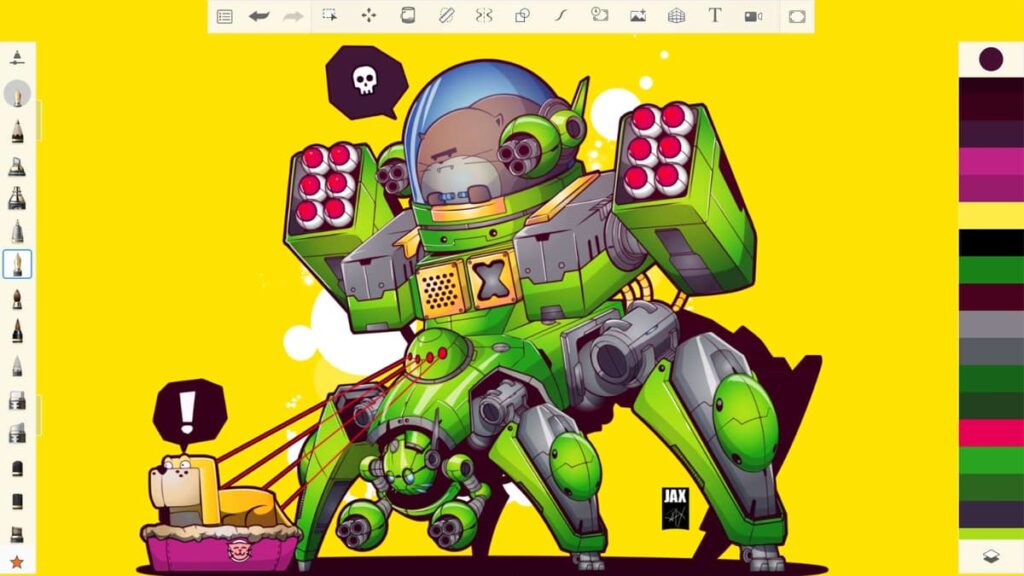
Task: Click the dark purple active color circle
Action: [x=990, y=60]
